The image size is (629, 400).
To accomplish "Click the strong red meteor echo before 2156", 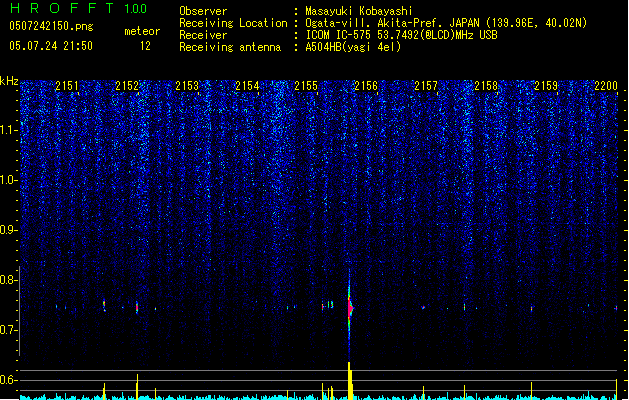I will [x=350, y=308].
